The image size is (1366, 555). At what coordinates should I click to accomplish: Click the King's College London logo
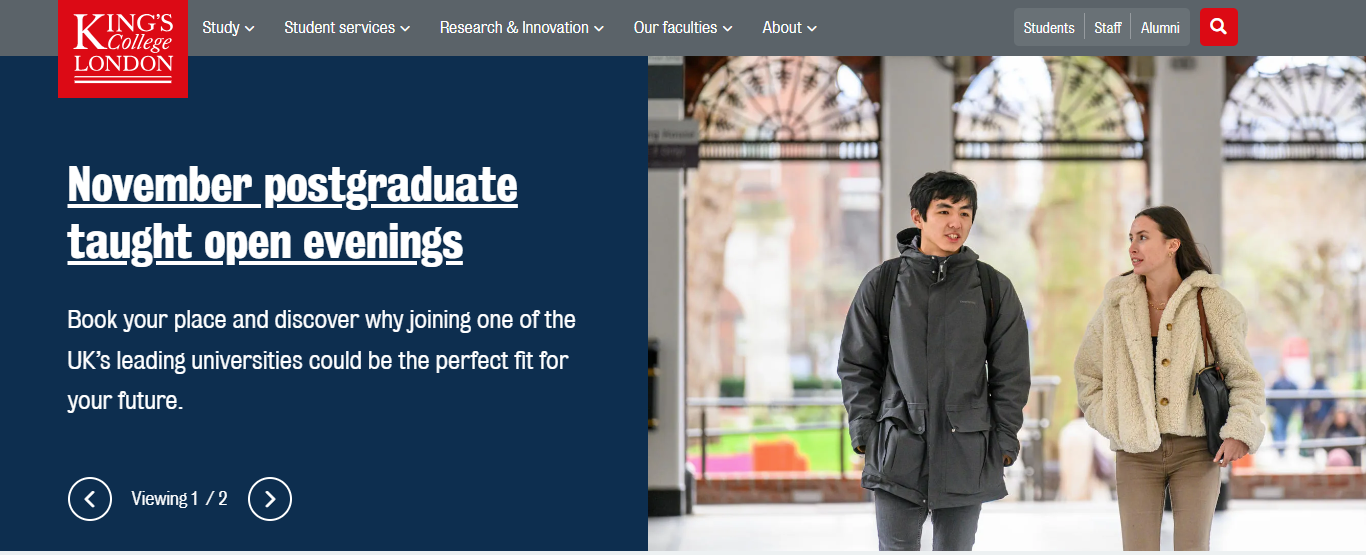[x=123, y=48]
